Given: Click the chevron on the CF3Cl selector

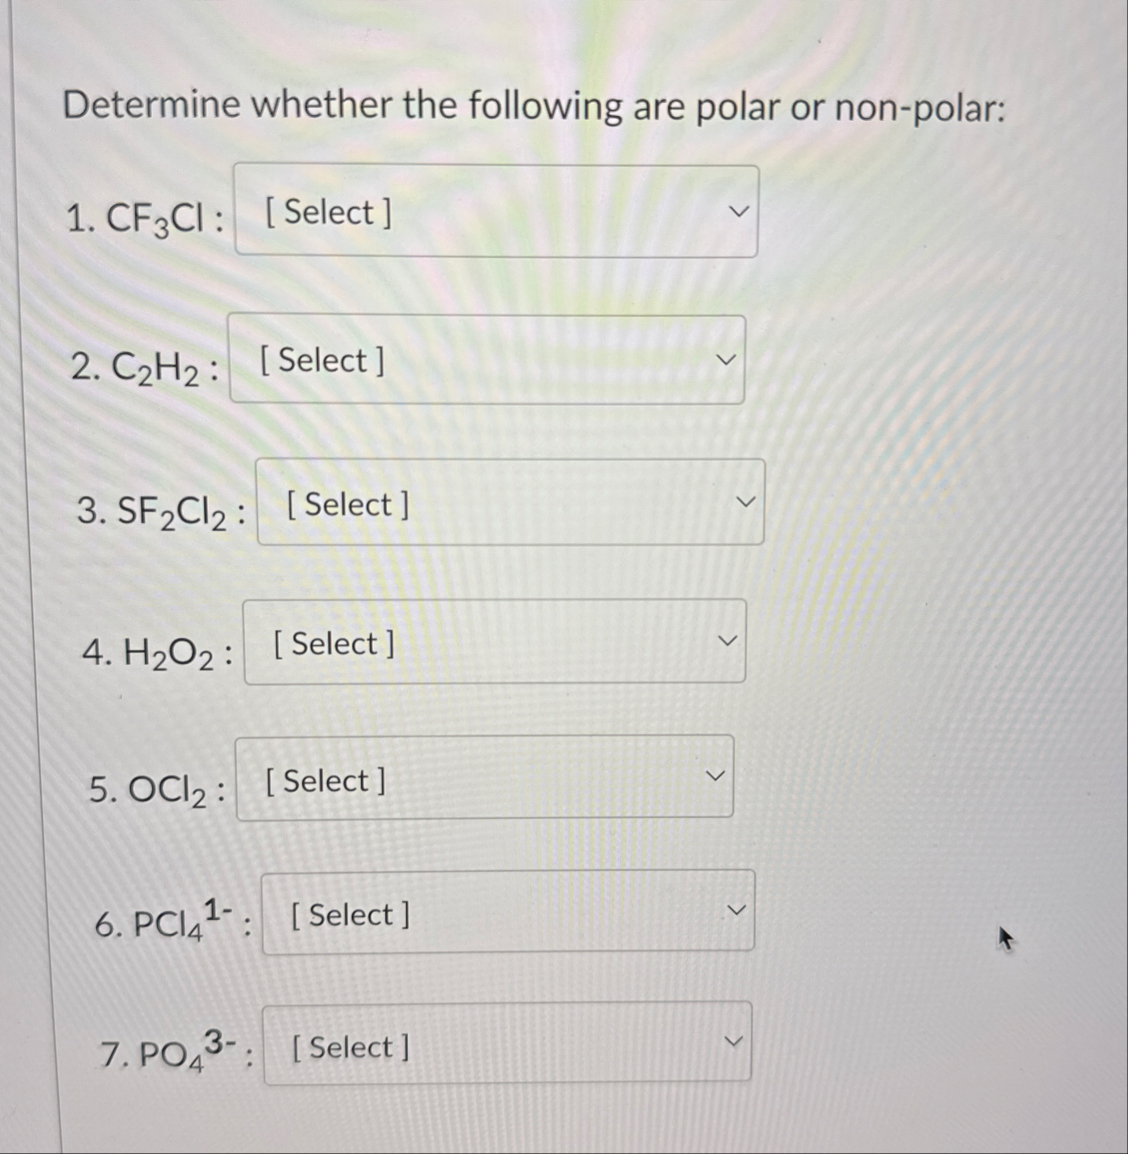Looking at the screenshot, I should pos(737,211).
